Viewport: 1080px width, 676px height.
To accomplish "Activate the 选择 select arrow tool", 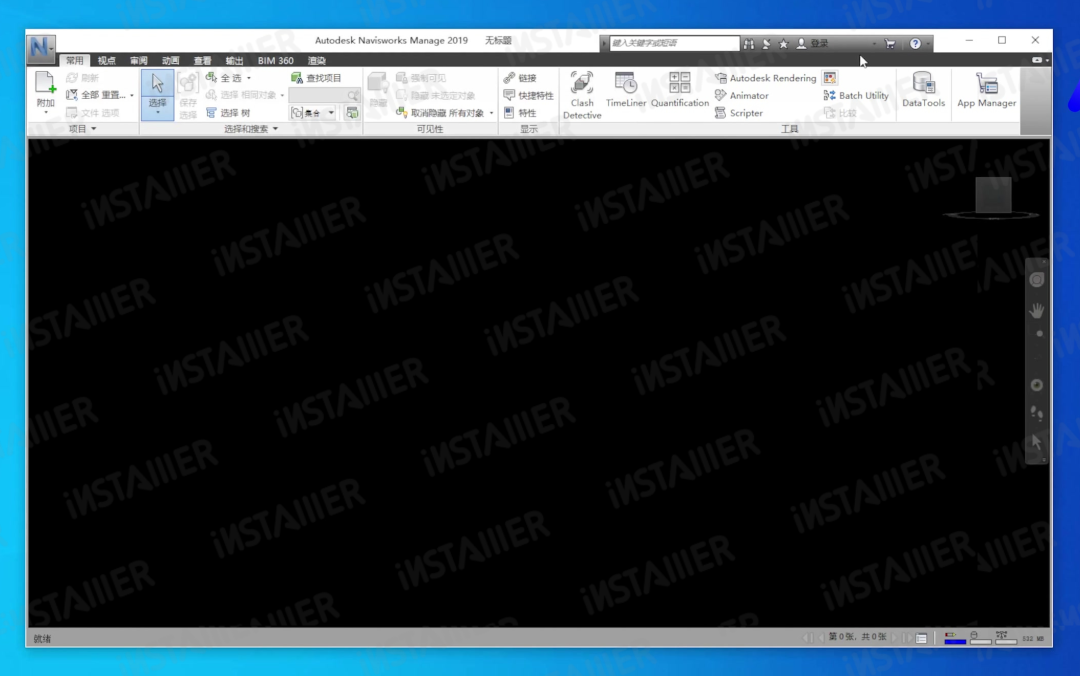I will pos(157,83).
